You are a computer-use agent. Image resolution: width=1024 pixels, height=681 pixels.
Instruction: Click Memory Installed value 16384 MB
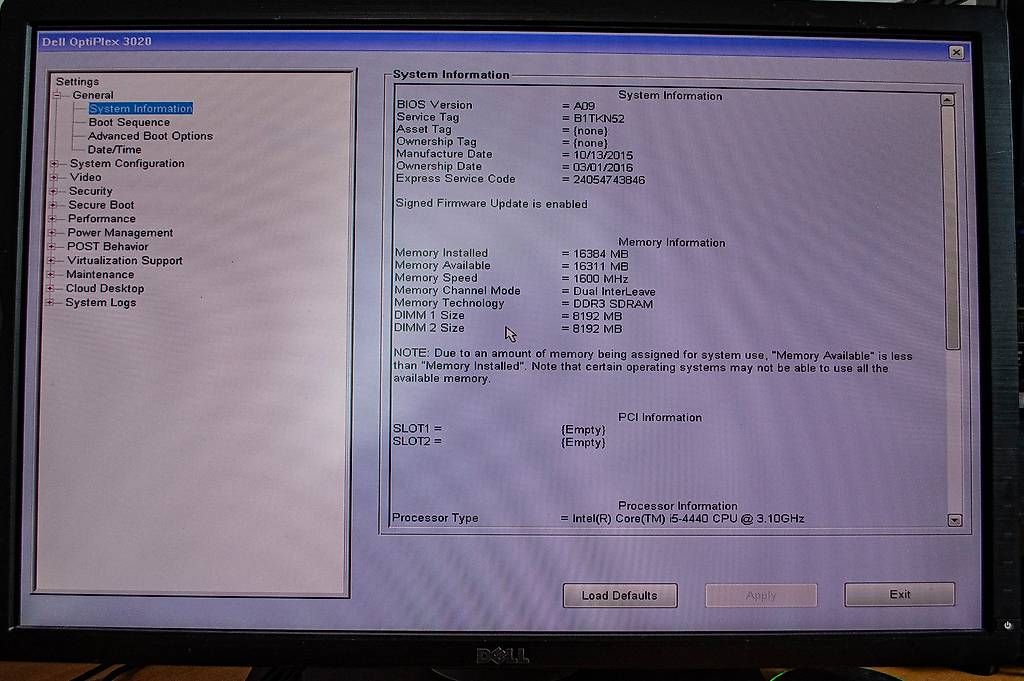tap(600, 254)
